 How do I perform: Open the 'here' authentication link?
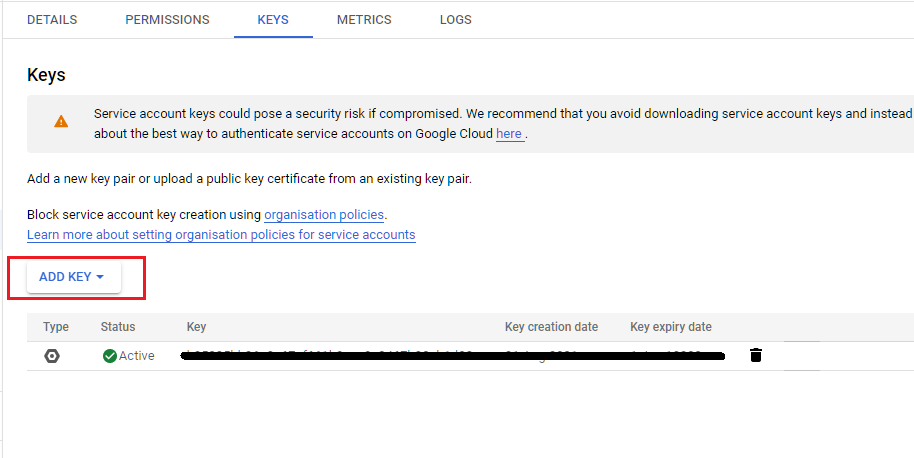pos(509,134)
